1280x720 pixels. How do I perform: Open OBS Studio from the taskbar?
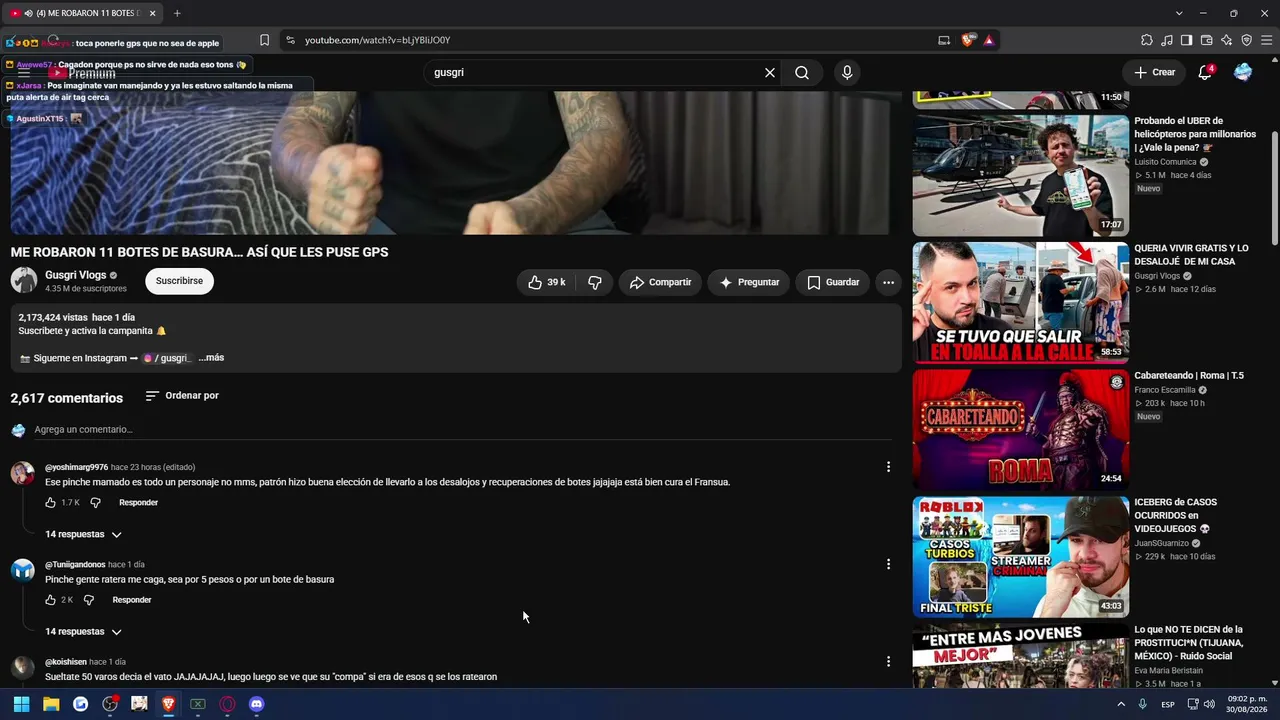(110, 704)
